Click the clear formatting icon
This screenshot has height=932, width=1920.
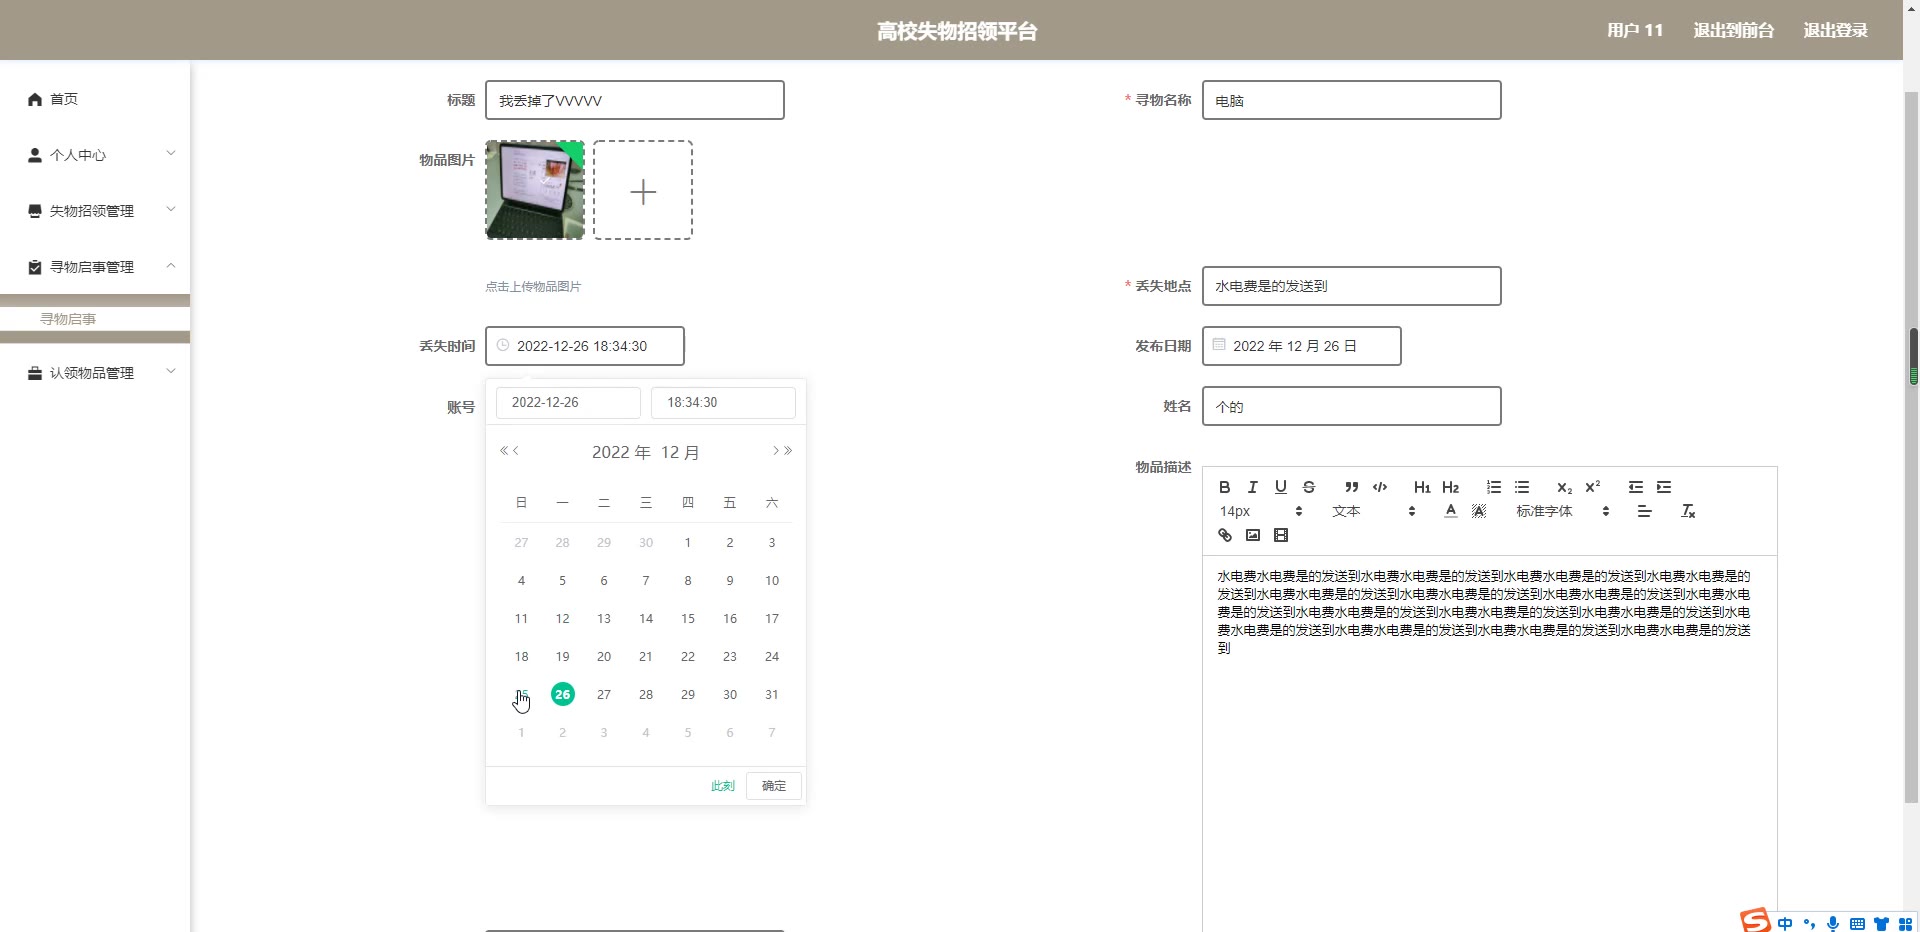point(1688,511)
